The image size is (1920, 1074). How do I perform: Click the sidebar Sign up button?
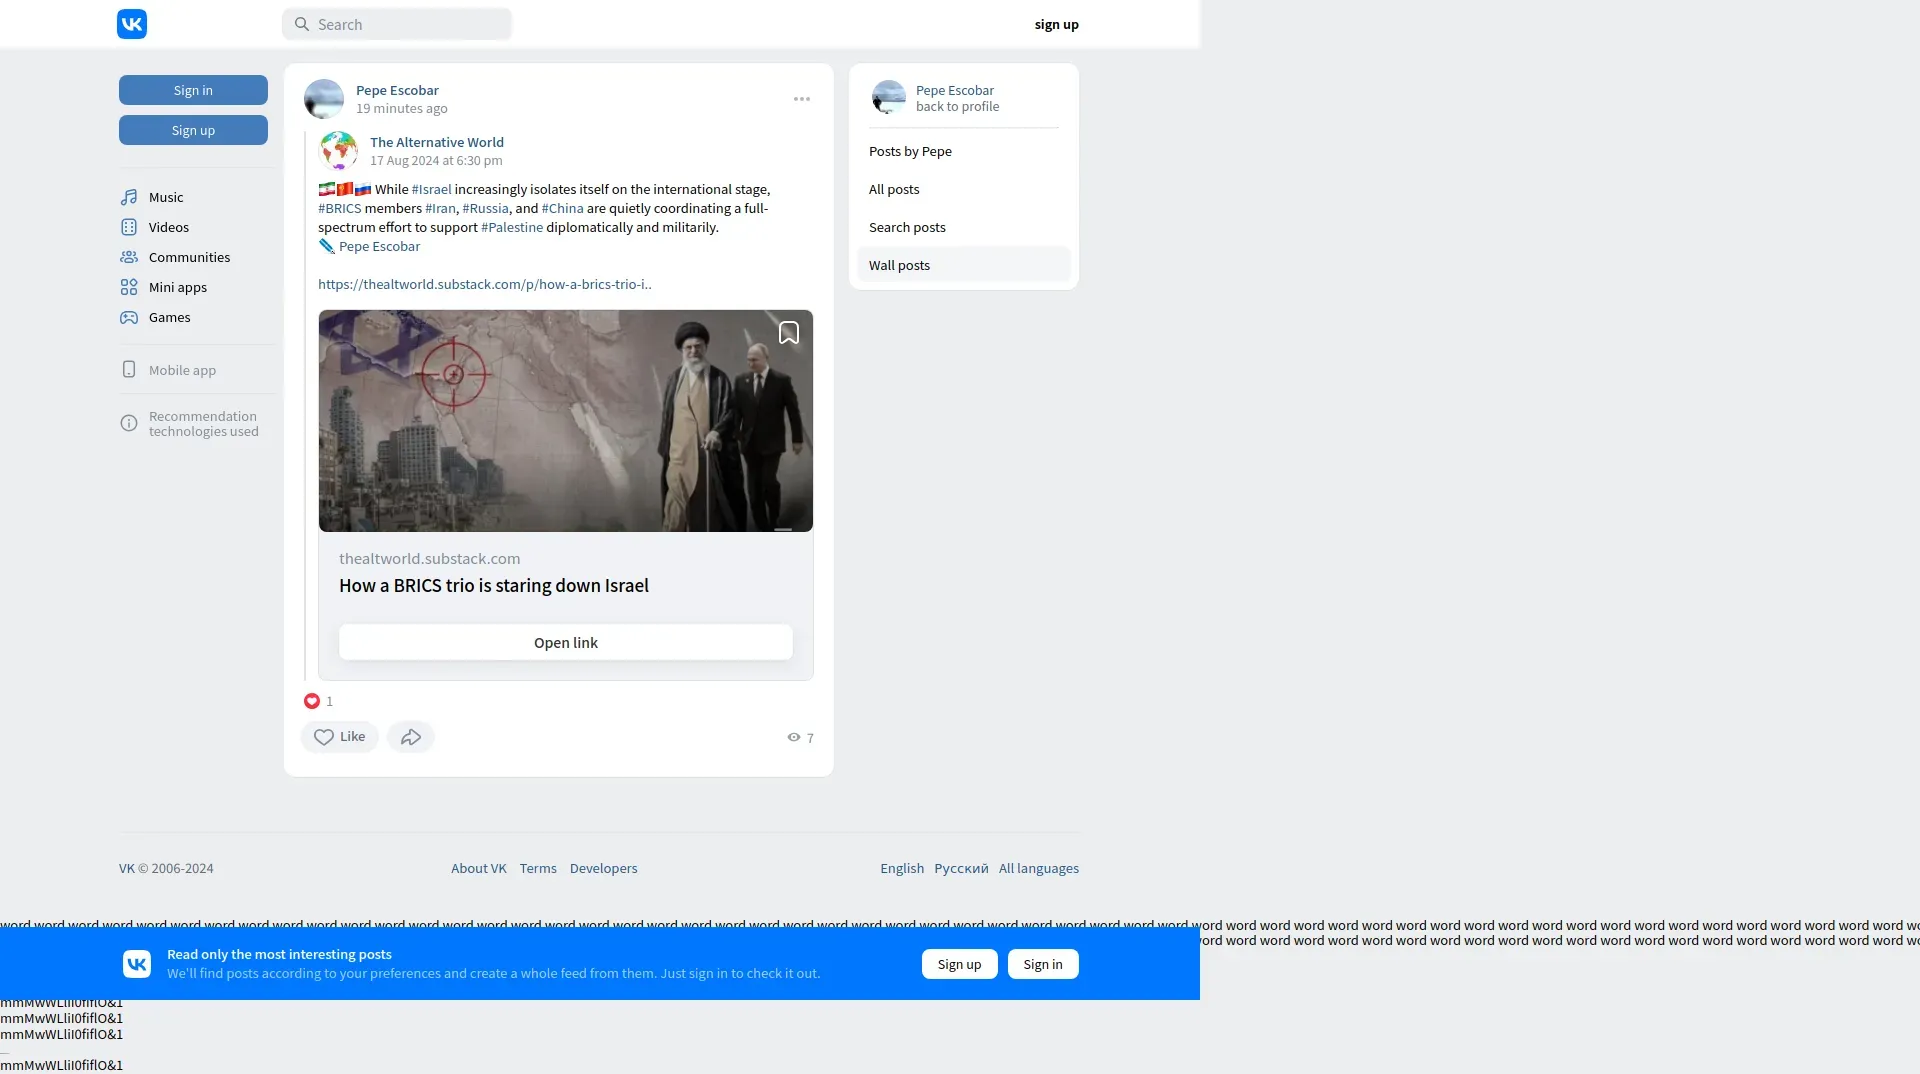point(193,130)
